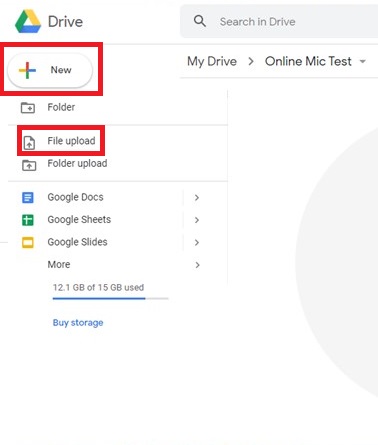The height and width of the screenshot is (445, 378).
Task: Click the search magnifier icon
Action: tap(200, 21)
